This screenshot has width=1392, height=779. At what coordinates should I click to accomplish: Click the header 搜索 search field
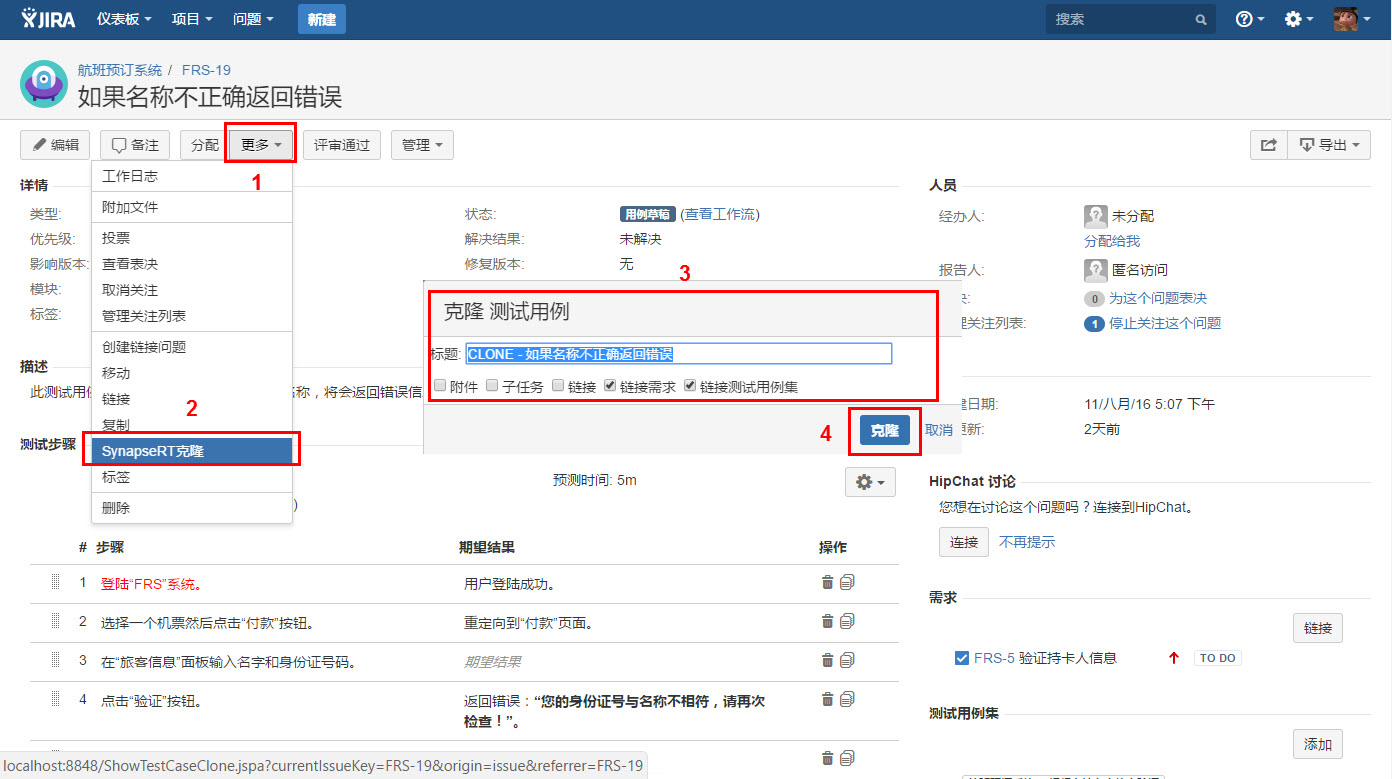tap(1131, 19)
